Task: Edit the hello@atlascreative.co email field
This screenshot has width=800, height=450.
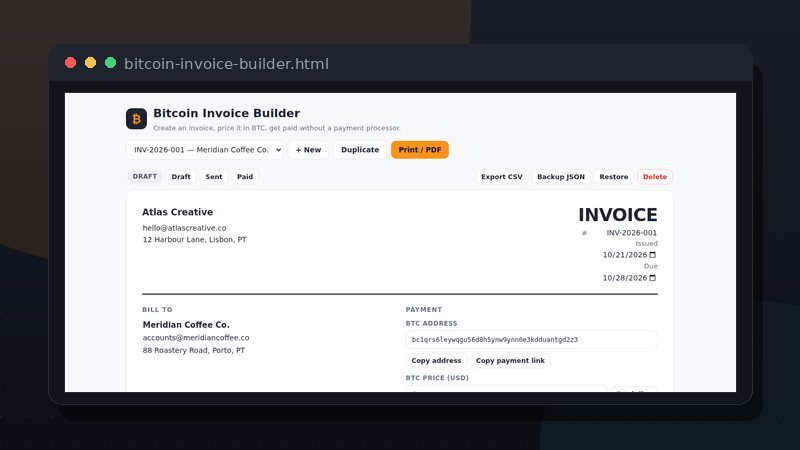Action: click(184, 228)
